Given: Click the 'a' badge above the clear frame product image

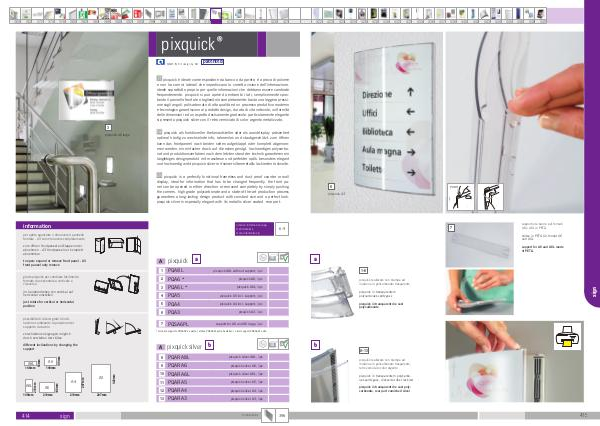Looking at the screenshot, I should tap(315, 259).
